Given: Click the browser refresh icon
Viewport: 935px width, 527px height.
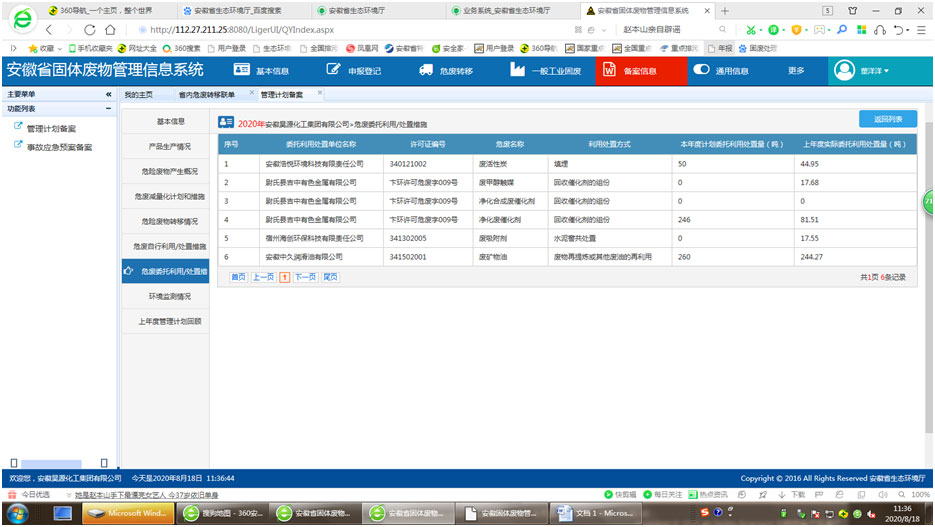Looking at the screenshot, I should [x=90, y=30].
